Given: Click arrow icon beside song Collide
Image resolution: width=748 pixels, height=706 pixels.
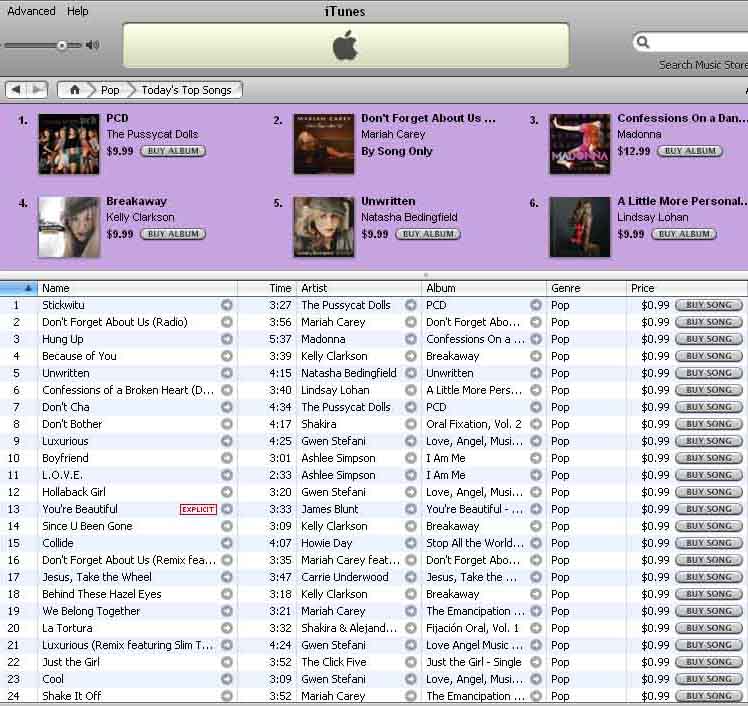Looking at the screenshot, I should (x=227, y=543).
